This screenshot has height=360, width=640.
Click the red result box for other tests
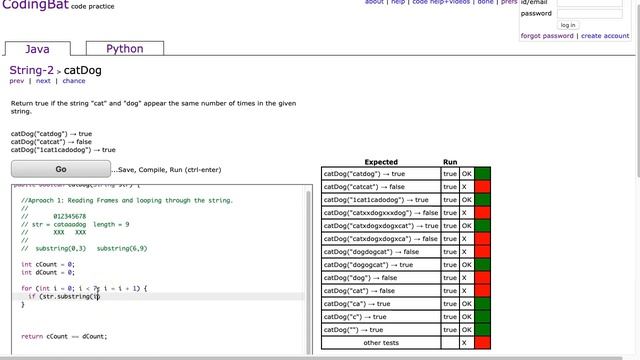point(482,342)
